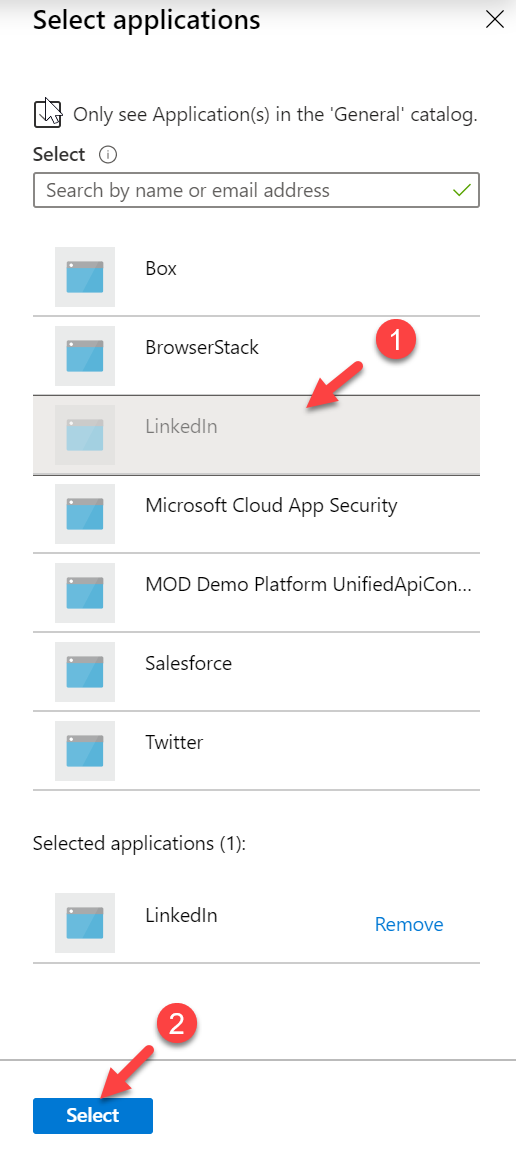Image resolution: width=516 pixels, height=1156 pixels.
Task: Choose Box from the application list
Action: click(x=257, y=276)
